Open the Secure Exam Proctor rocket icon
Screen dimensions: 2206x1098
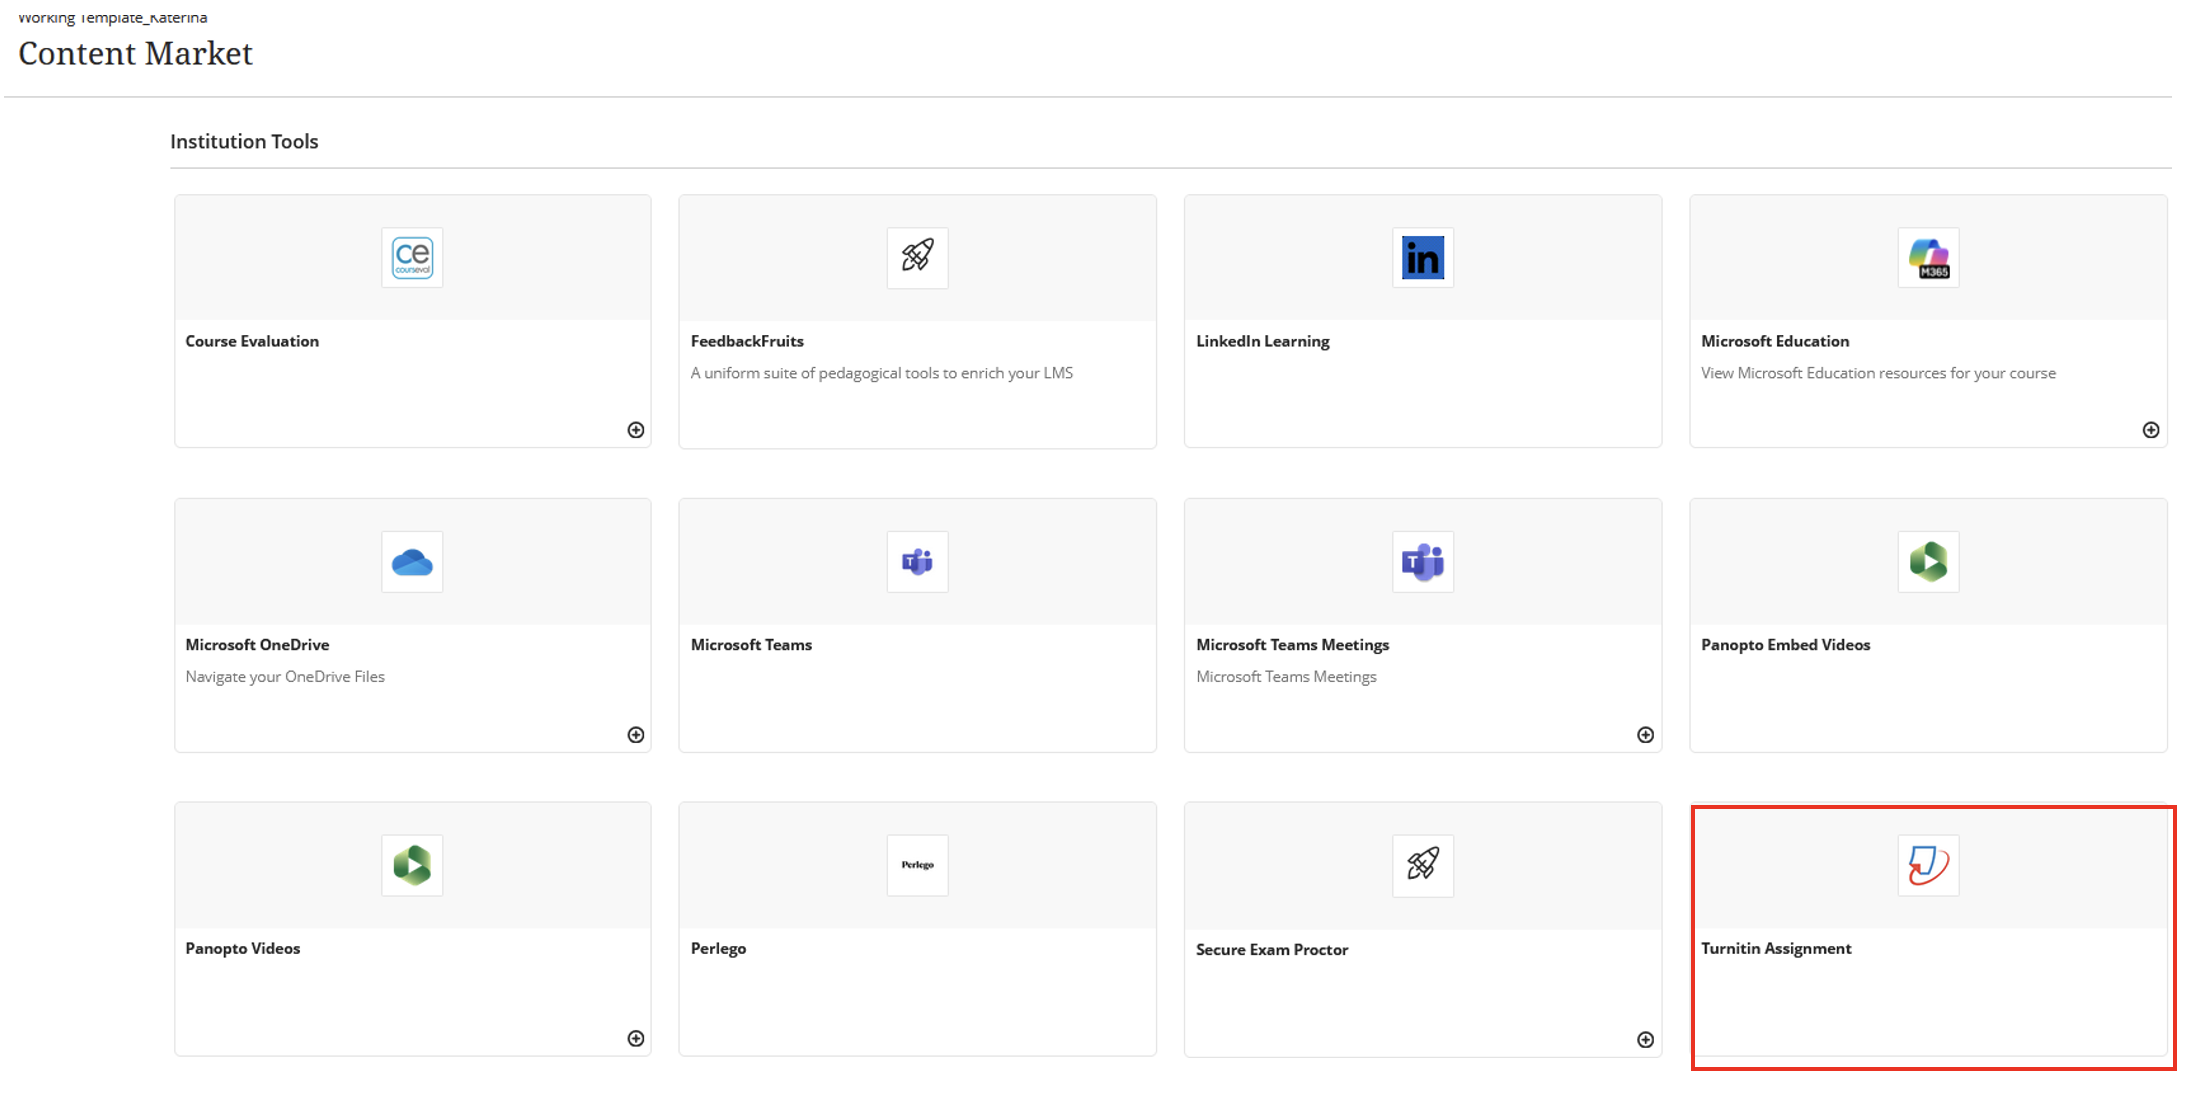click(1423, 865)
